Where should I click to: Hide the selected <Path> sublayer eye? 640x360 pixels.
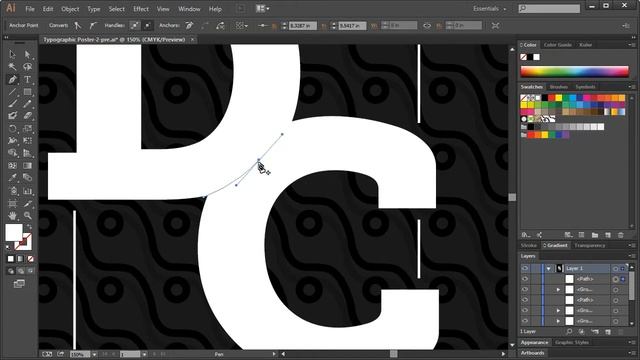(x=525, y=279)
